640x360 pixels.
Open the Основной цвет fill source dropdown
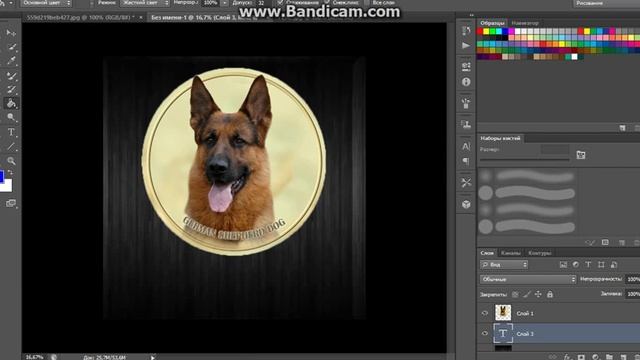point(46,2)
